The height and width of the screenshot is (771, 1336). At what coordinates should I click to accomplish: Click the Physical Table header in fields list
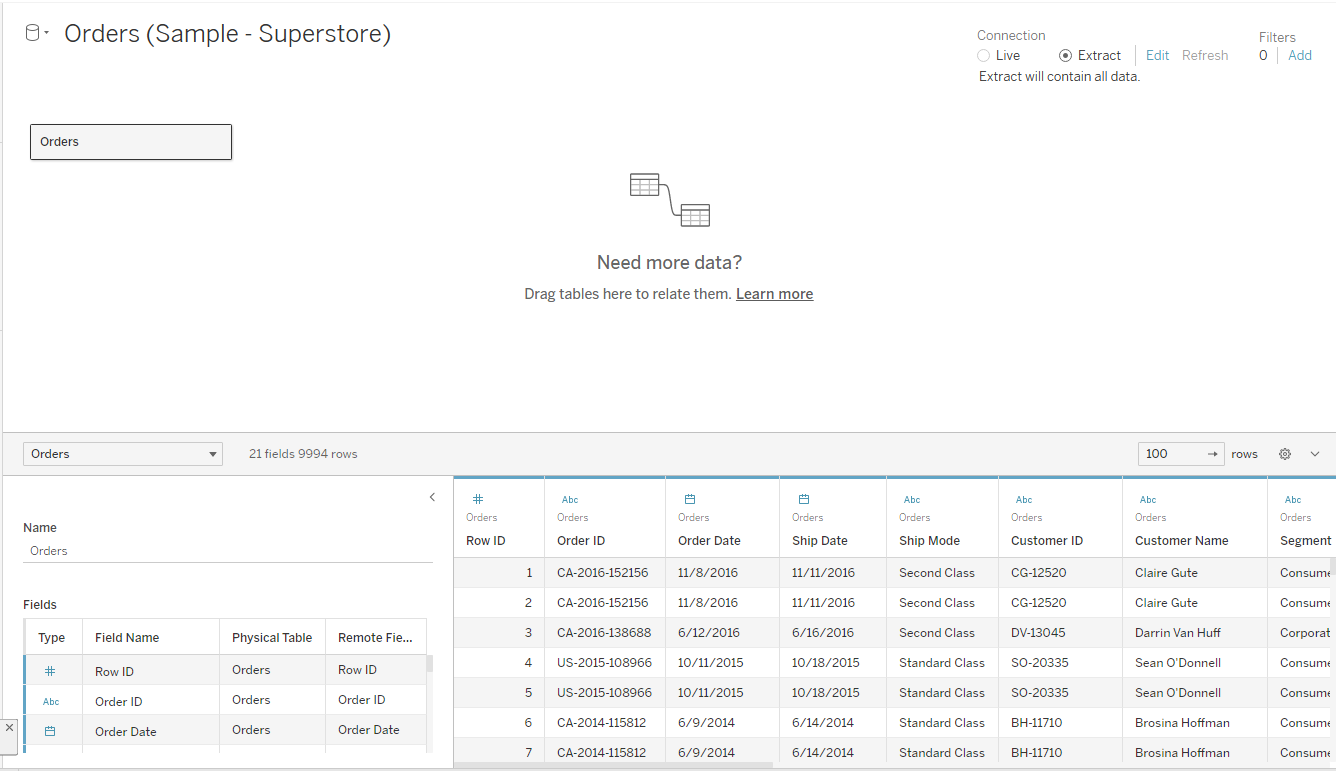point(272,637)
